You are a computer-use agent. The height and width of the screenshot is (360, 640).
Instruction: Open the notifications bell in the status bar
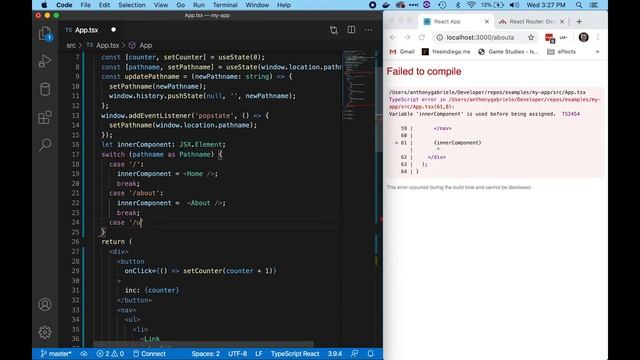click(x=370, y=354)
